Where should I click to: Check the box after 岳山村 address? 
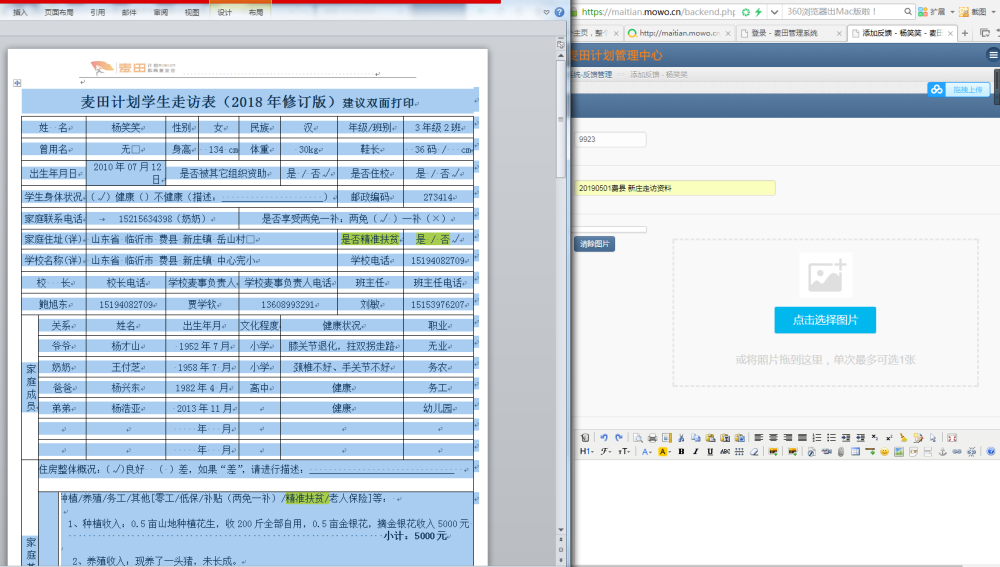point(251,240)
